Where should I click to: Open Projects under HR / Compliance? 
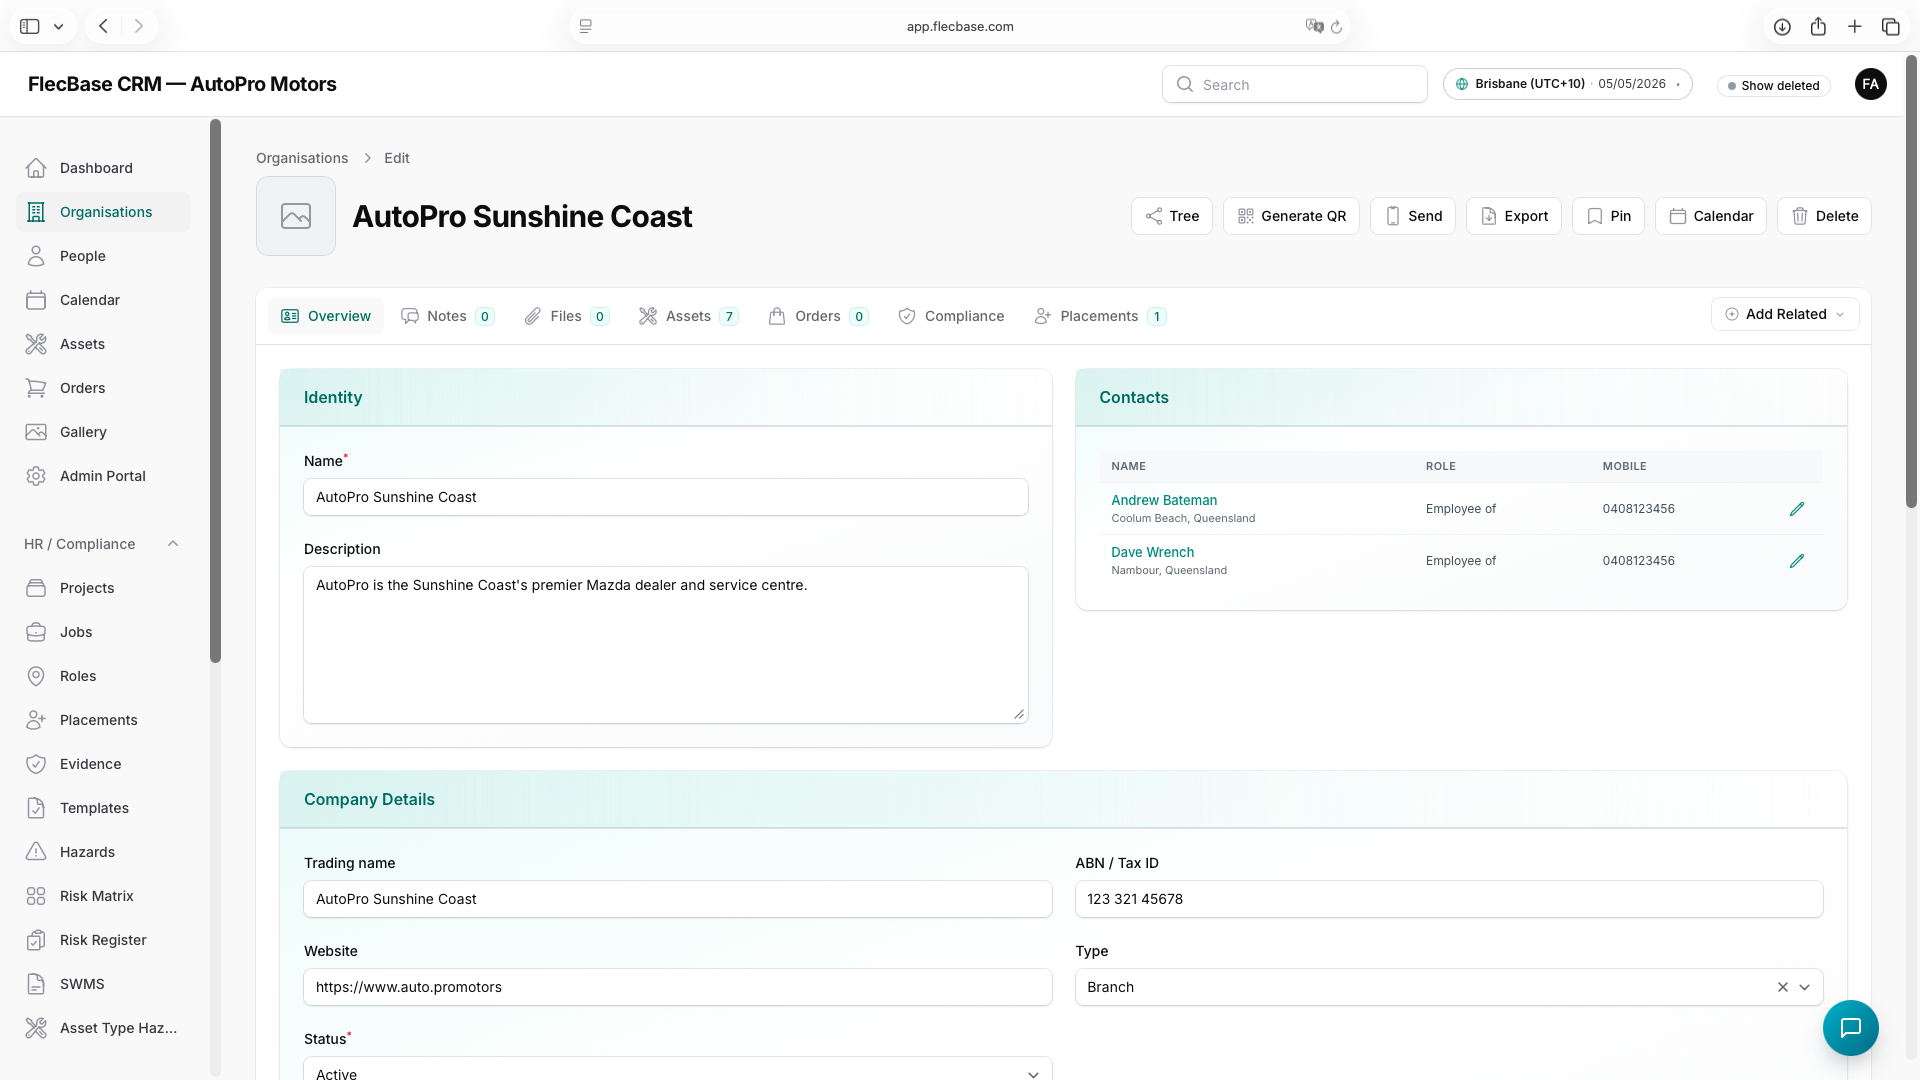103,588
